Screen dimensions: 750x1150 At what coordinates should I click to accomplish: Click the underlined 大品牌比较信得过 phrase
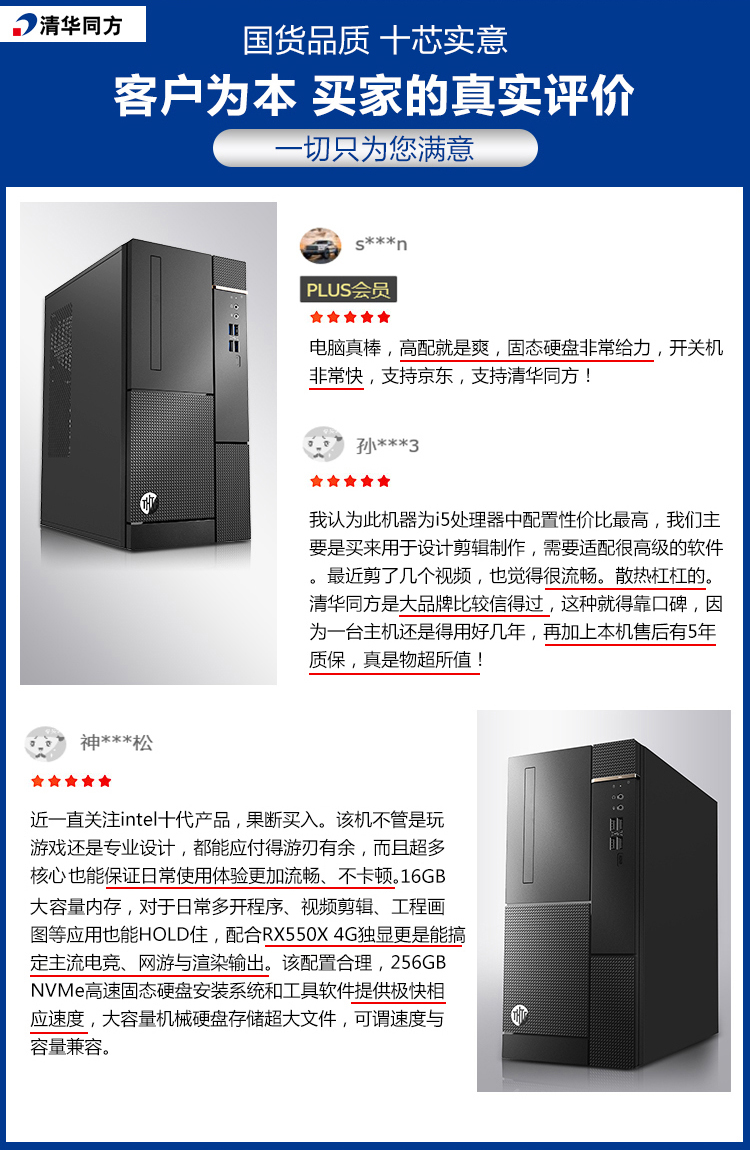click(471, 604)
